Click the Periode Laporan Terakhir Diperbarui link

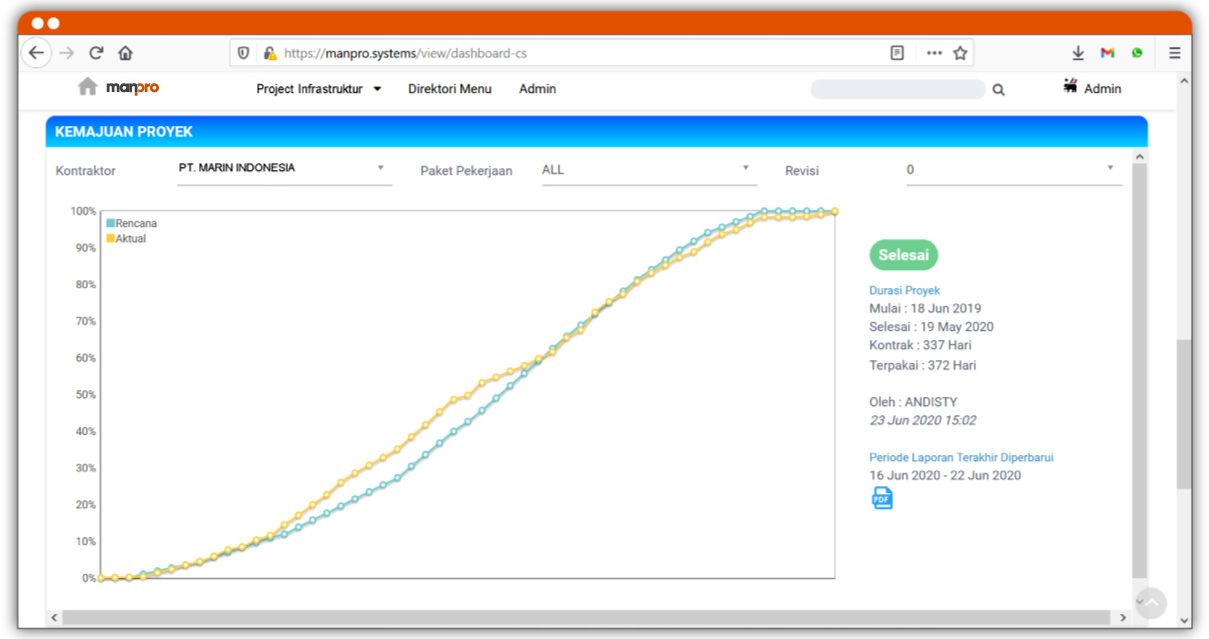(x=960, y=457)
